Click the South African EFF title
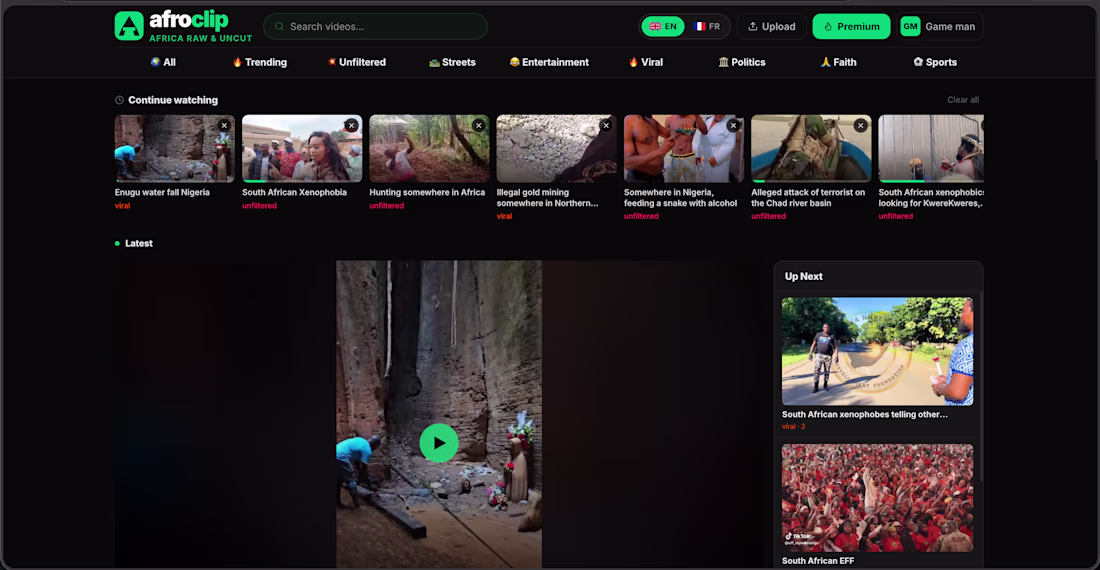 pos(818,561)
